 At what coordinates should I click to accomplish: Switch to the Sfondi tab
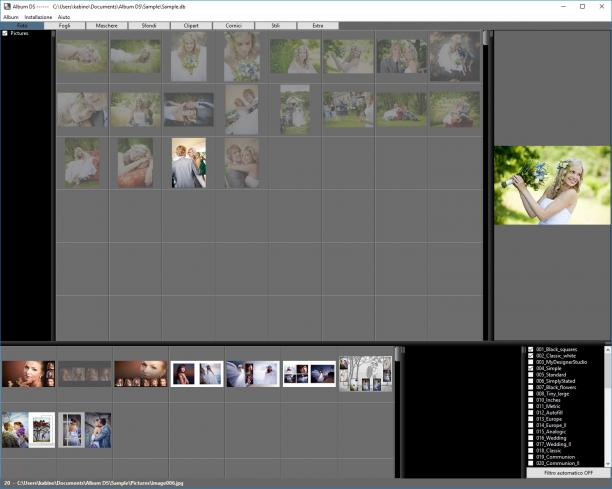pos(149,26)
